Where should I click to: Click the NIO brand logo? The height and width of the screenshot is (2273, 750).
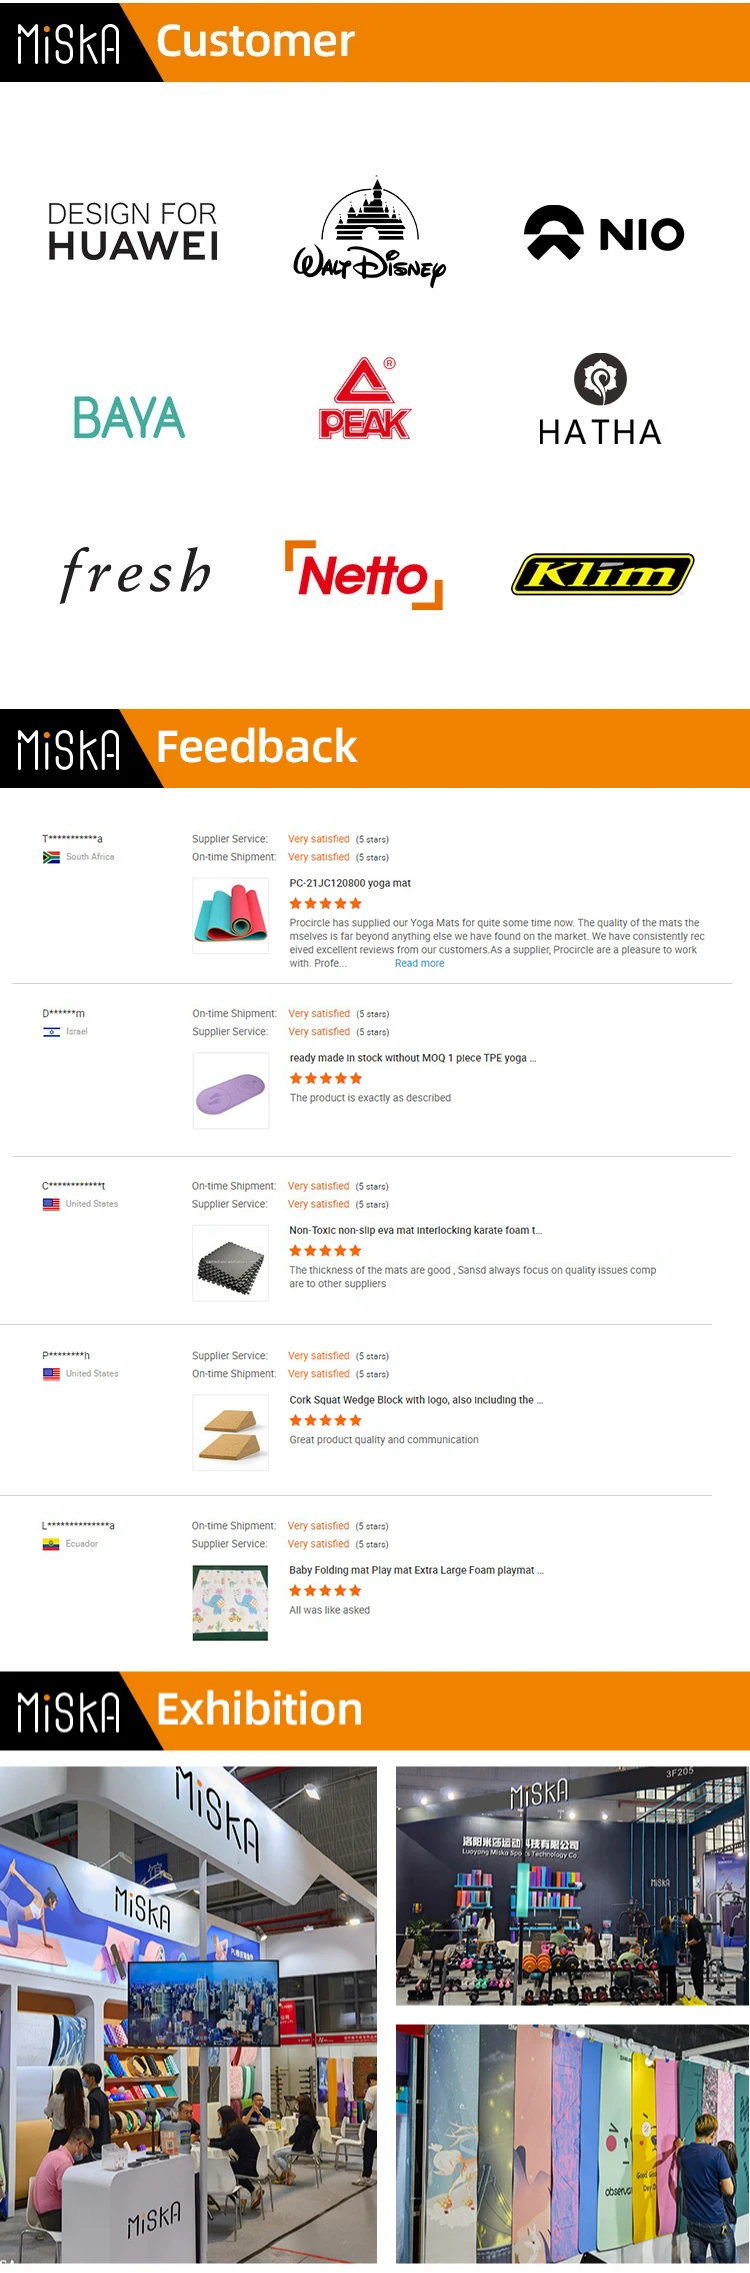click(x=604, y=233)
